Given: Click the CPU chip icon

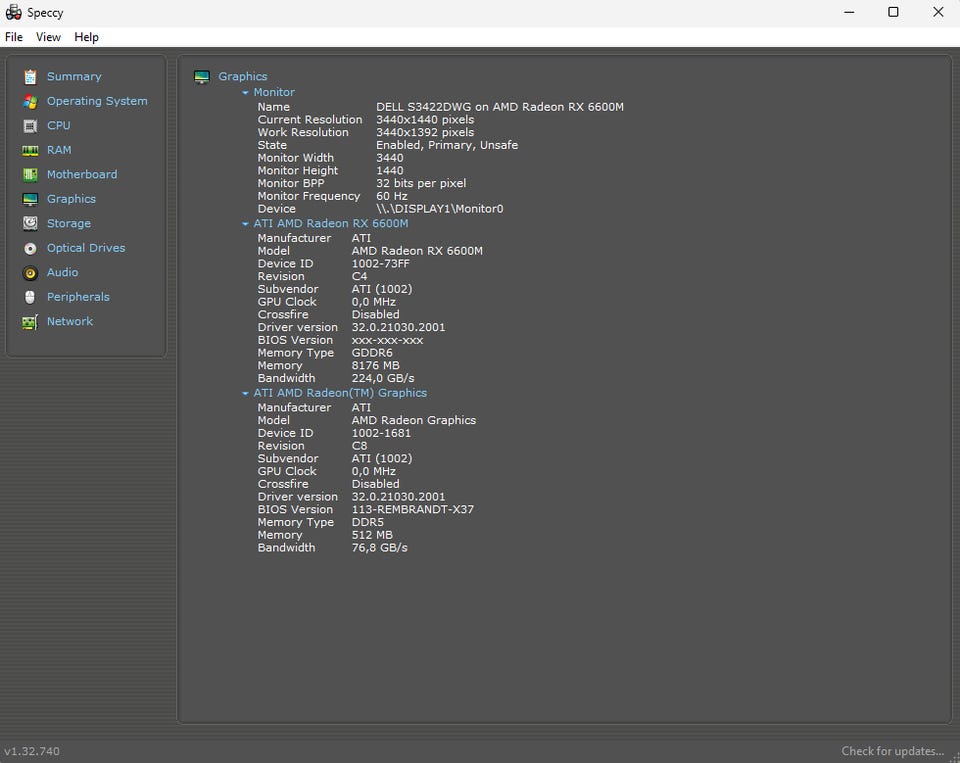Looking at the screenshot, I should click(30, 126).
